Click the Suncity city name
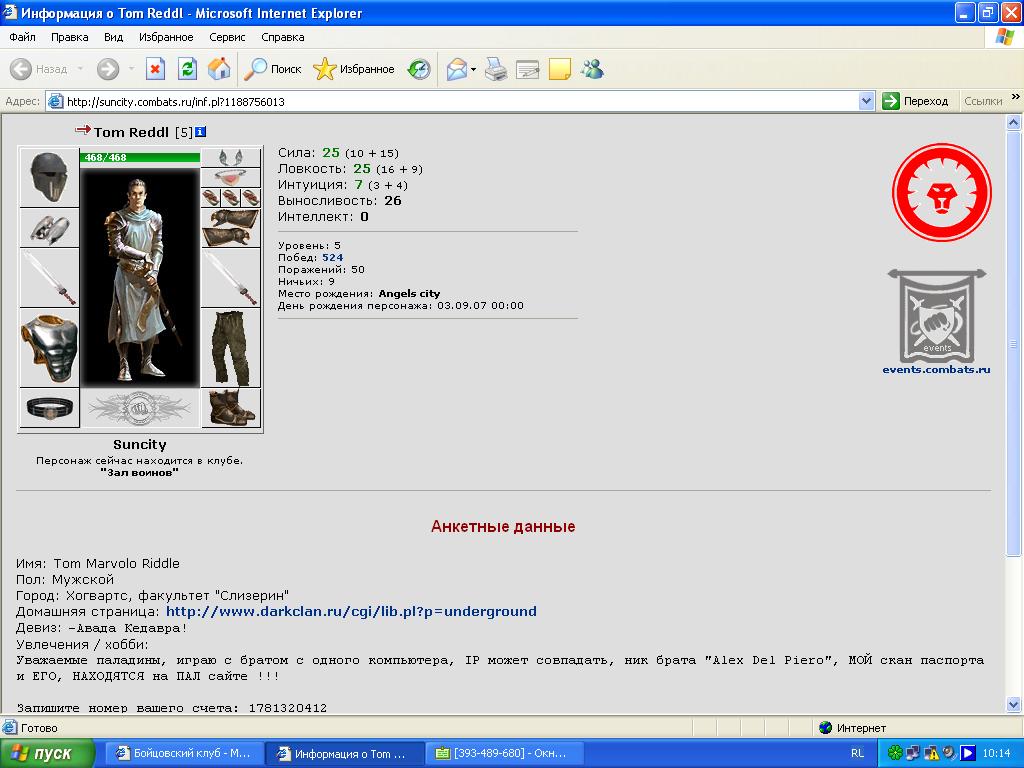The height and width of the screenshot is (768, 1024). coord(140,445)
